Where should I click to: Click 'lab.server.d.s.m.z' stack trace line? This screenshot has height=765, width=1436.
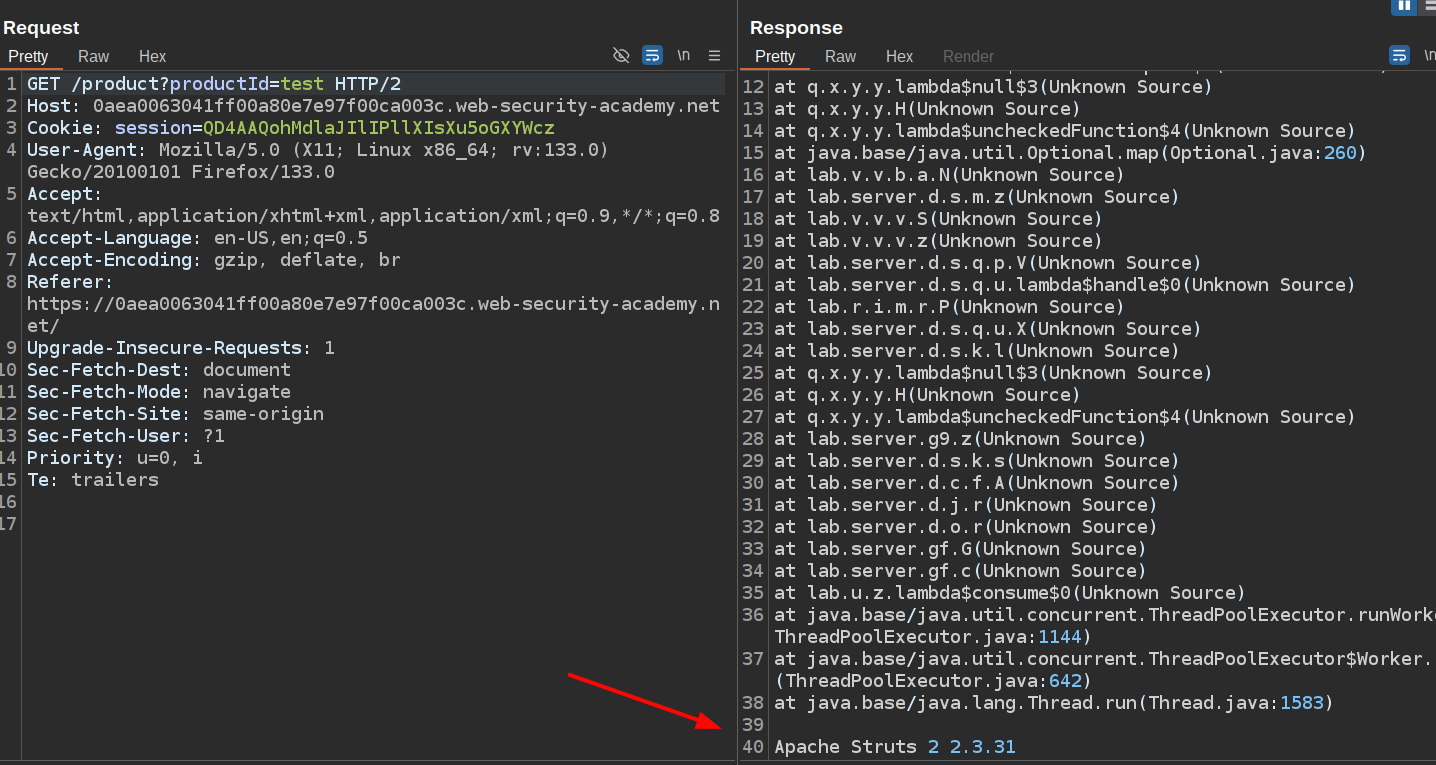(977, 197)
